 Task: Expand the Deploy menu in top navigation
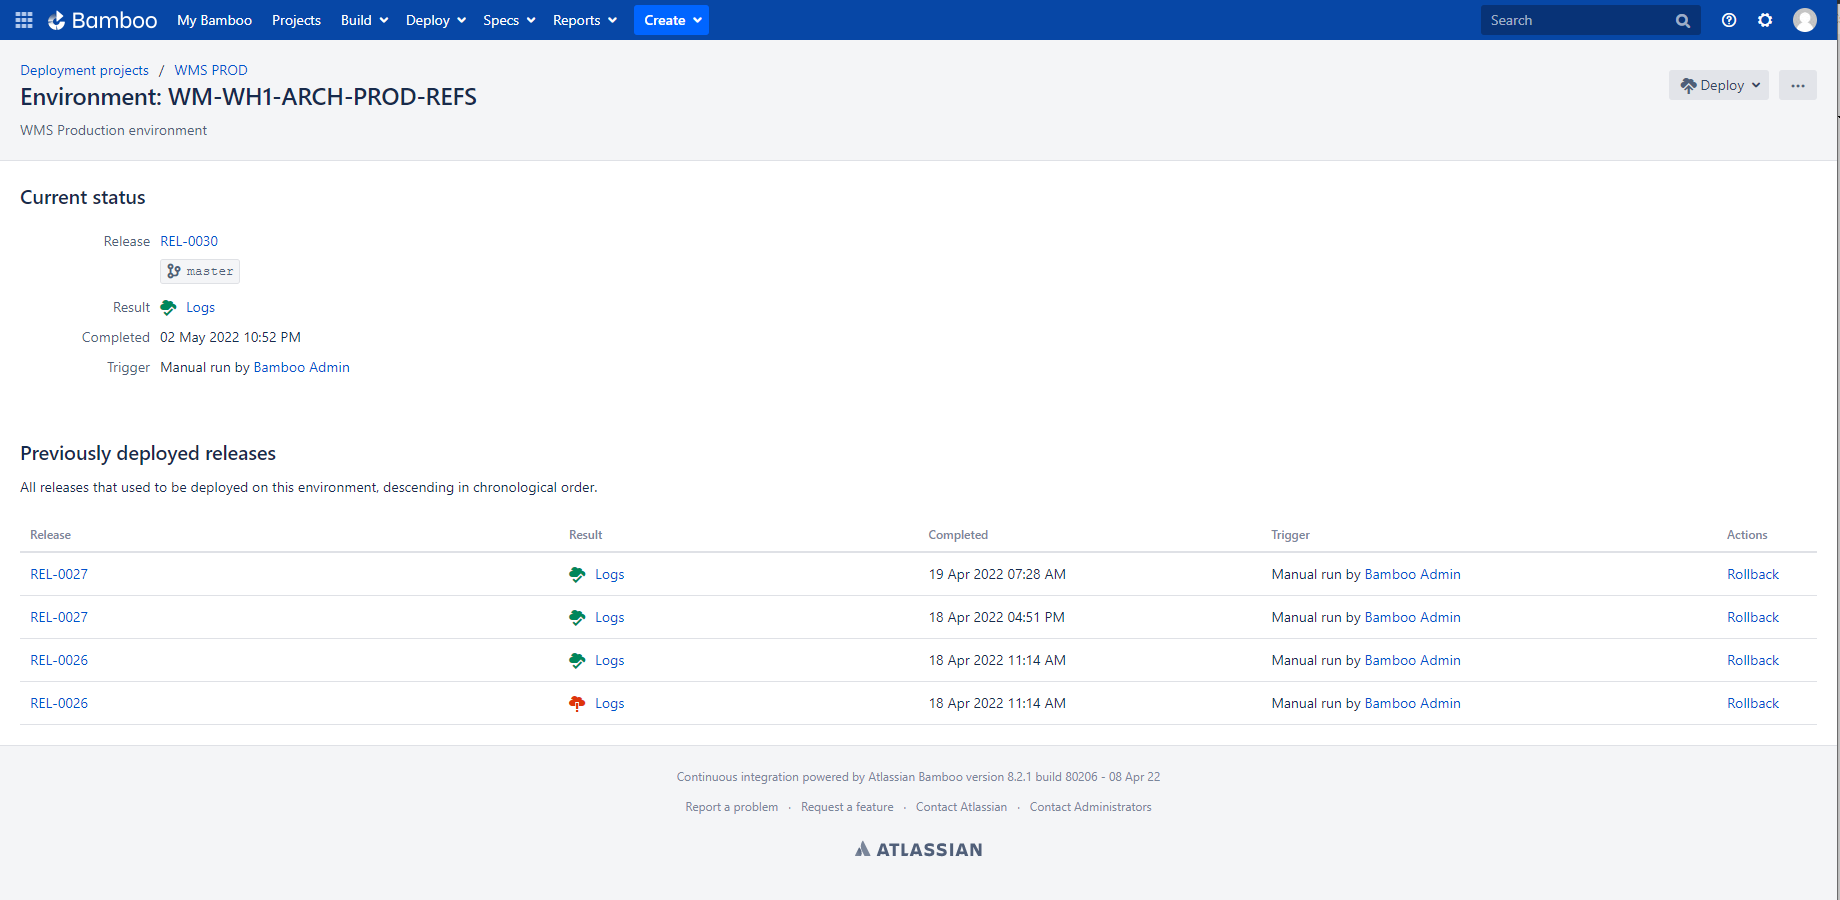[436, 20]
